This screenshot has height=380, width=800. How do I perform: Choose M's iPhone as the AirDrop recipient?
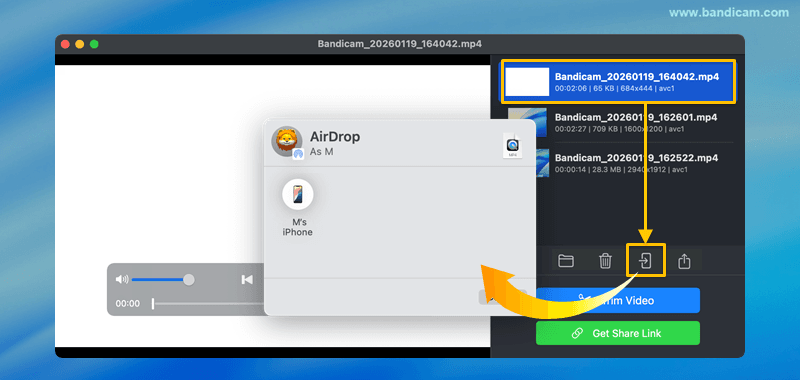coord(298,208)
